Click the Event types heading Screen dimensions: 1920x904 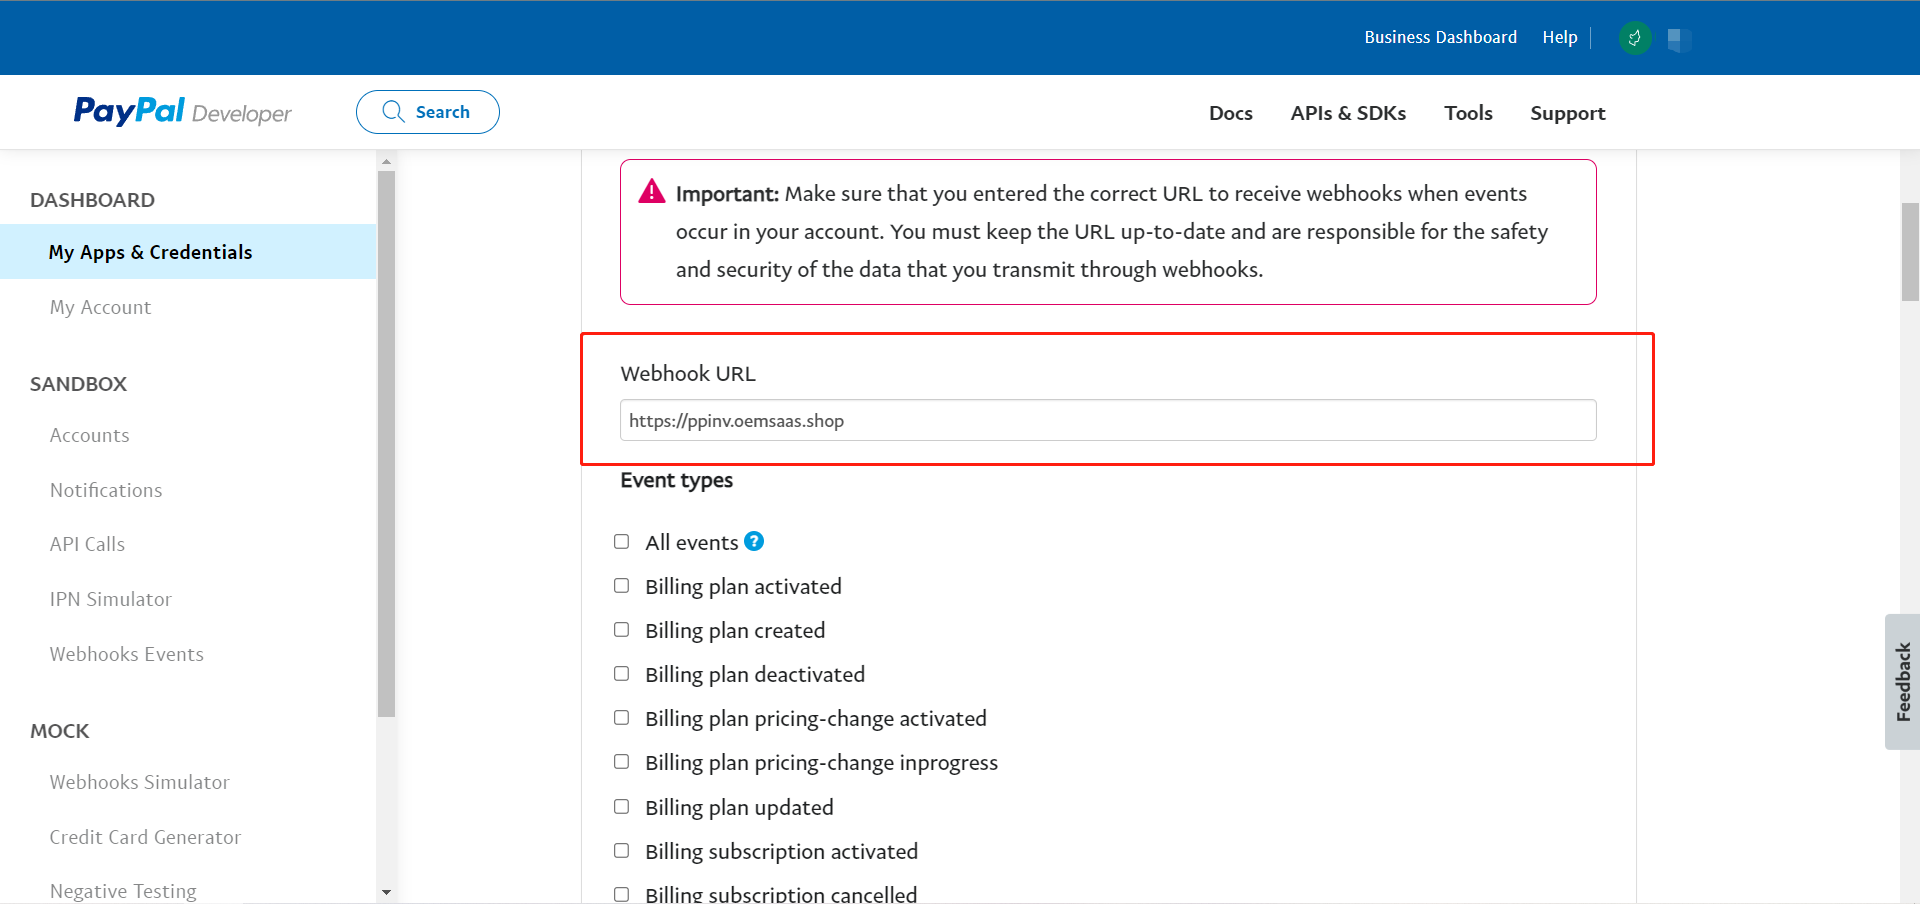point(676,481)
